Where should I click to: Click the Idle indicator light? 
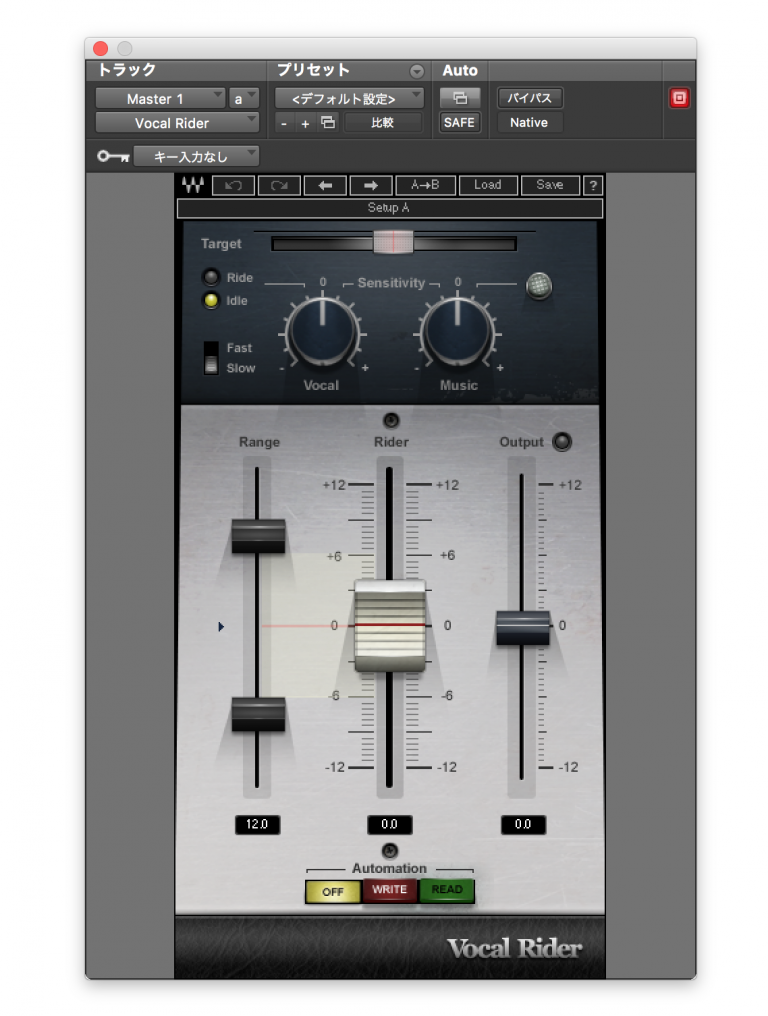click(x=211, y=301)
